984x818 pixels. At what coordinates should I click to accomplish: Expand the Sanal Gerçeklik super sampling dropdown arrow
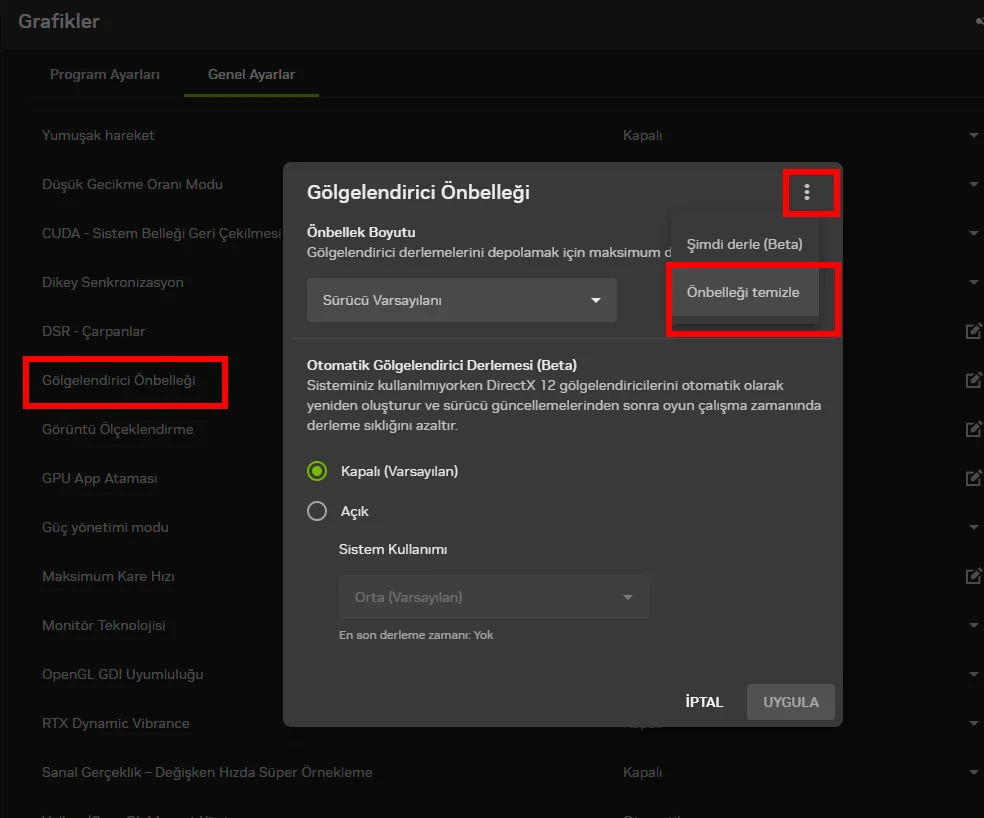tap(973, 772)
